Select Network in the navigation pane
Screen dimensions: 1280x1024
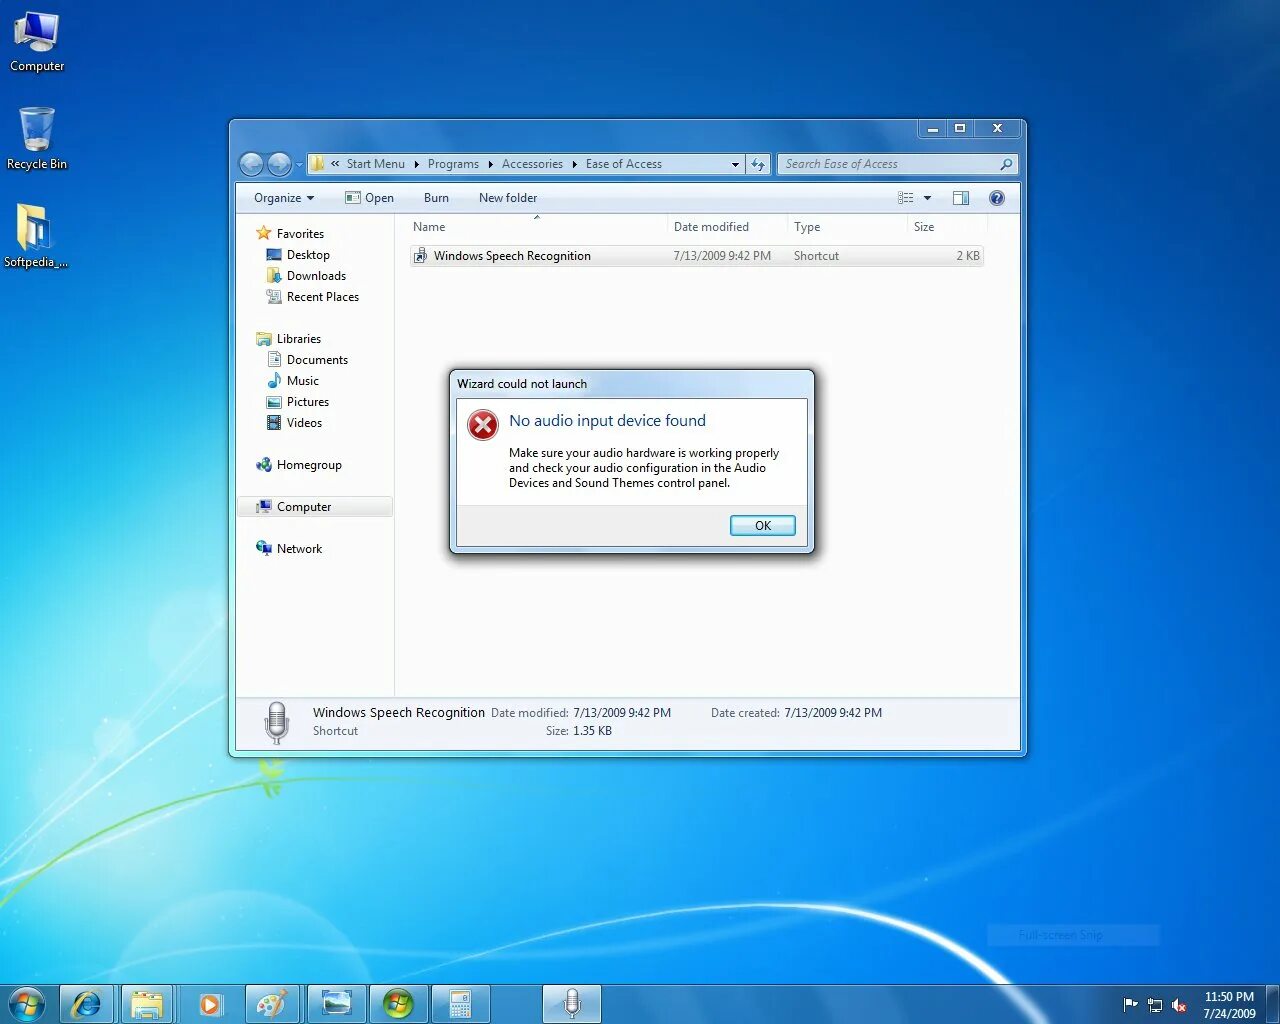click(x=289, y=549)
